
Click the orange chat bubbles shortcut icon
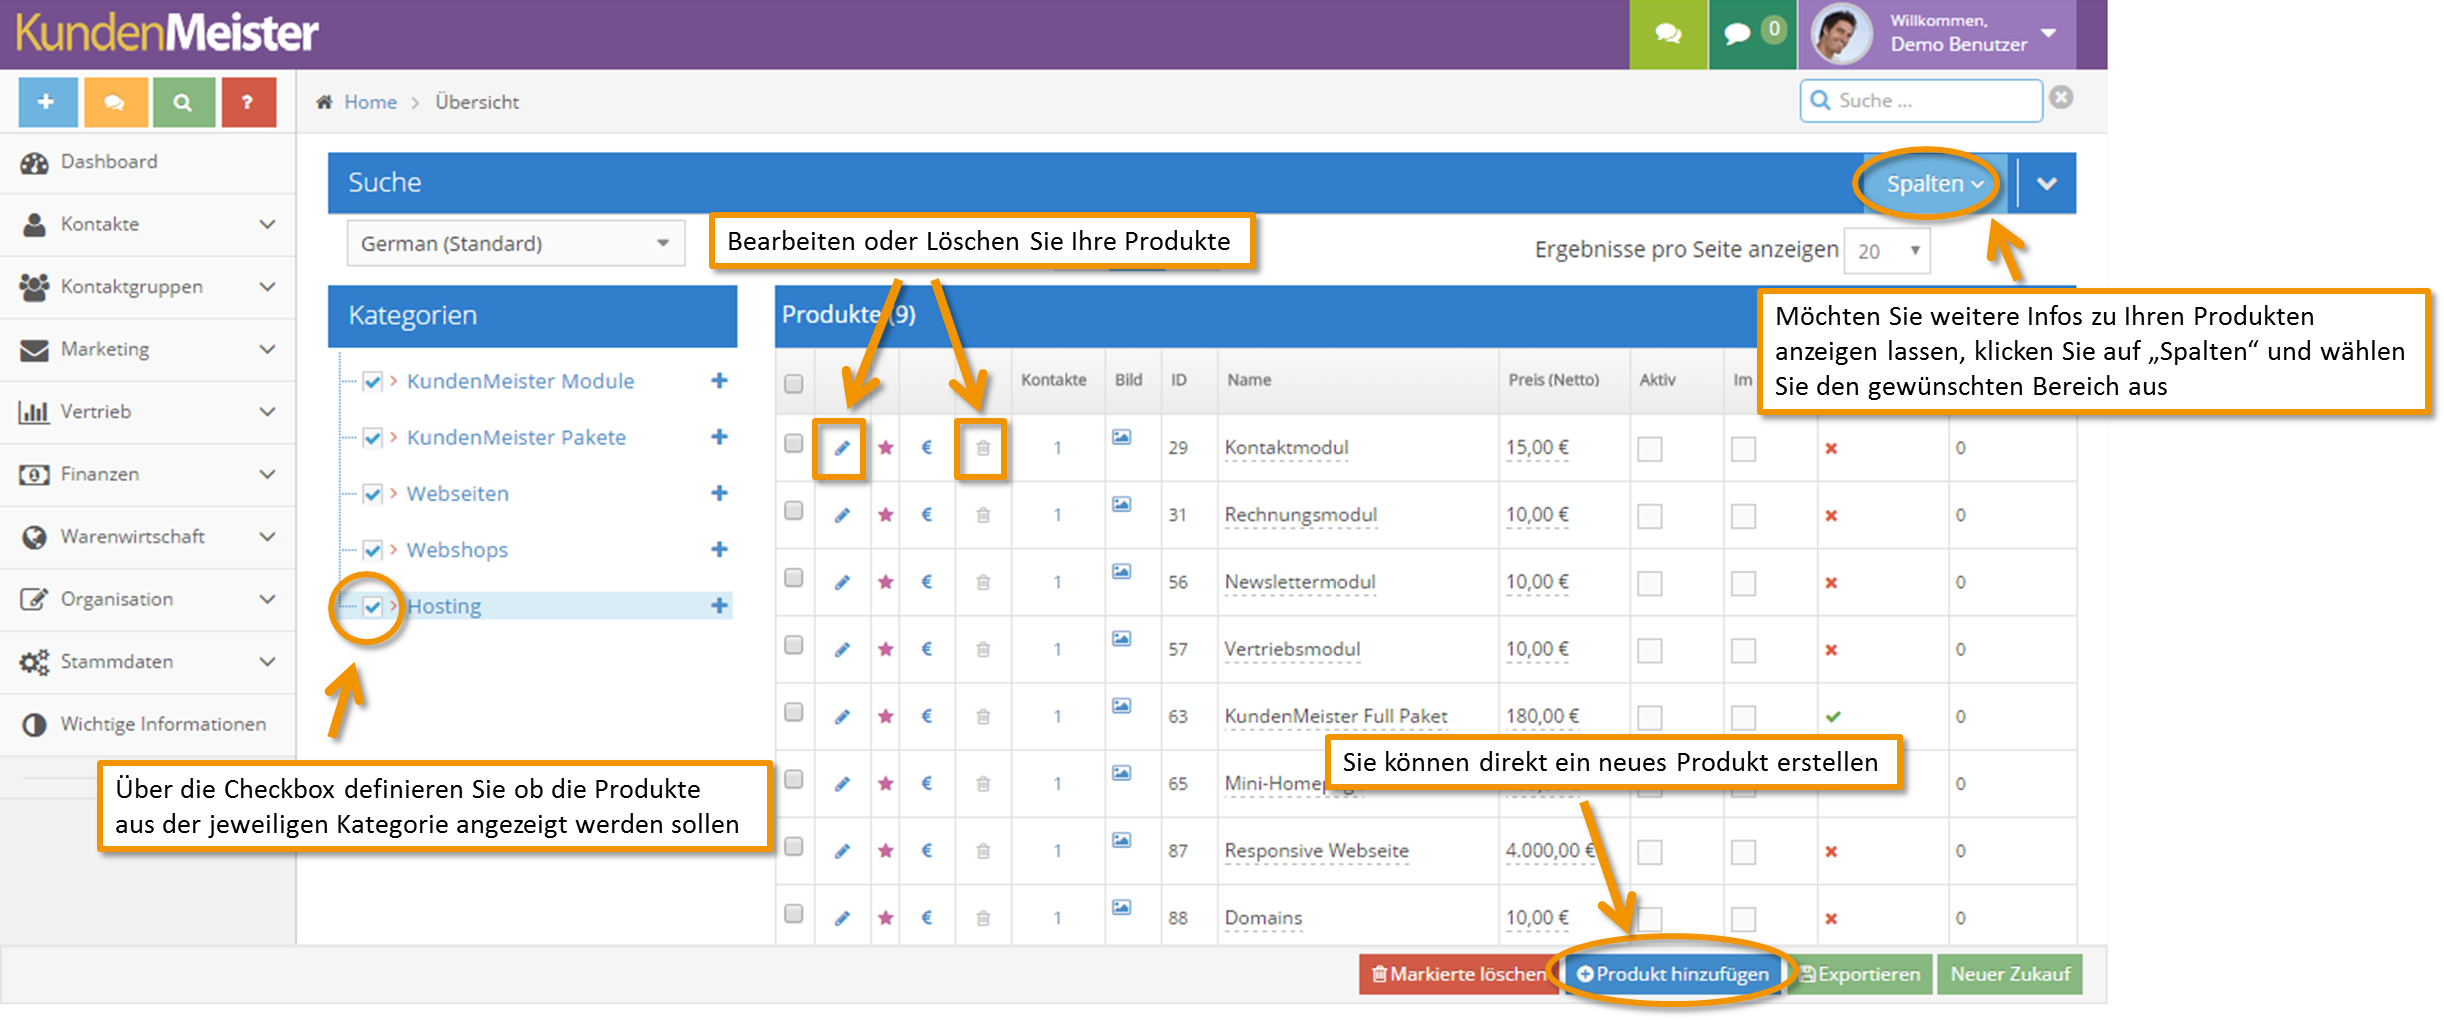click(x=115, y=102)
